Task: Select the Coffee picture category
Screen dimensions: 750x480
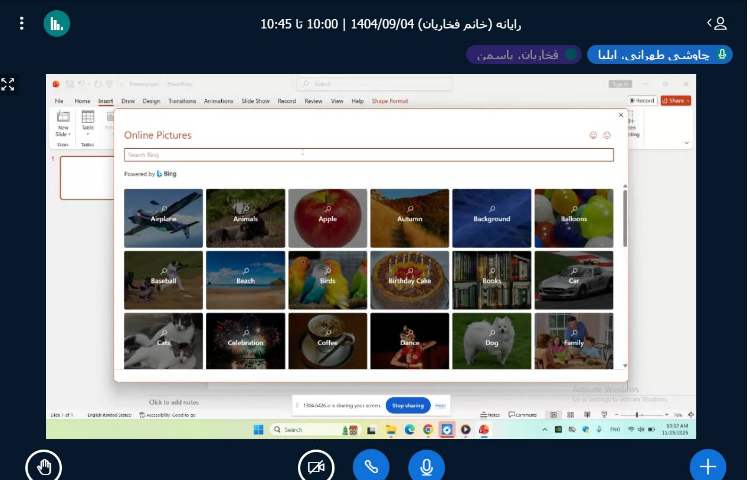Action: (328, 341)
